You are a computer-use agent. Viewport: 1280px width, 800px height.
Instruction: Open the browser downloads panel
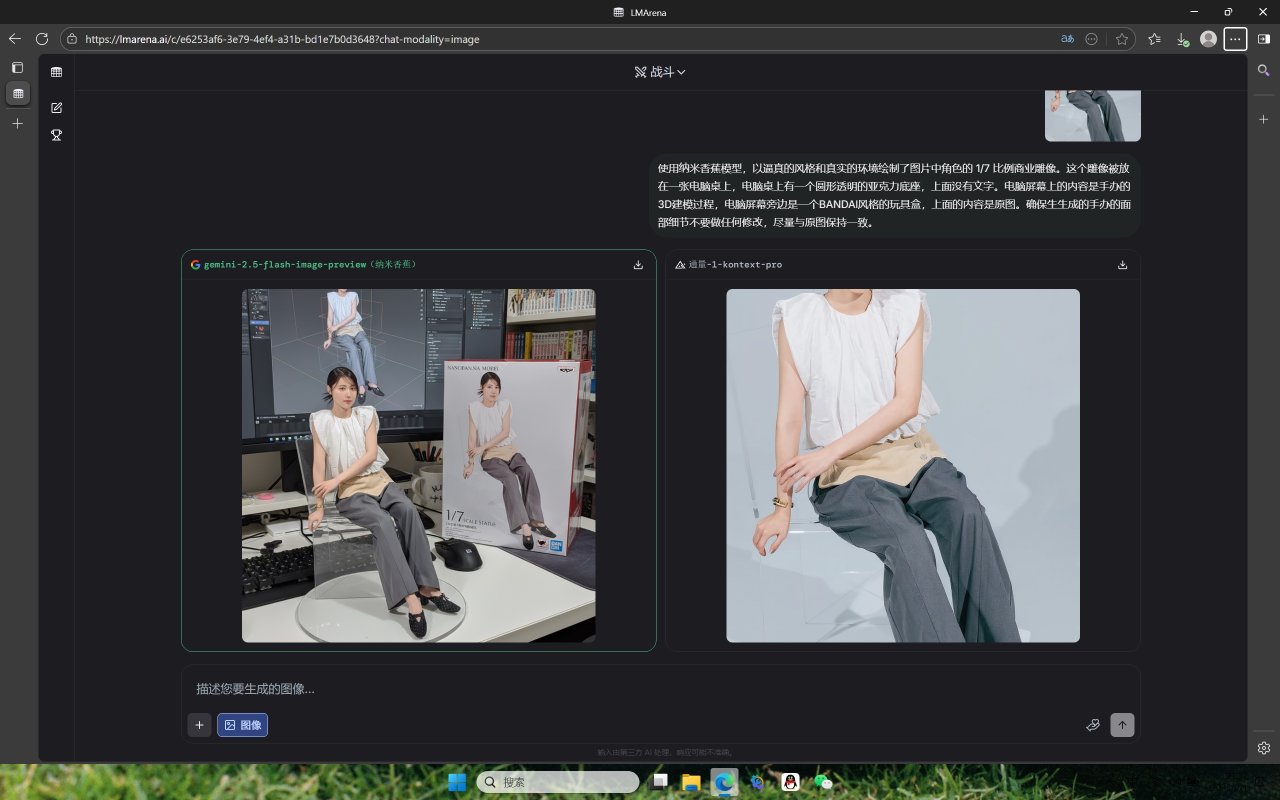tap(1182, 39)
